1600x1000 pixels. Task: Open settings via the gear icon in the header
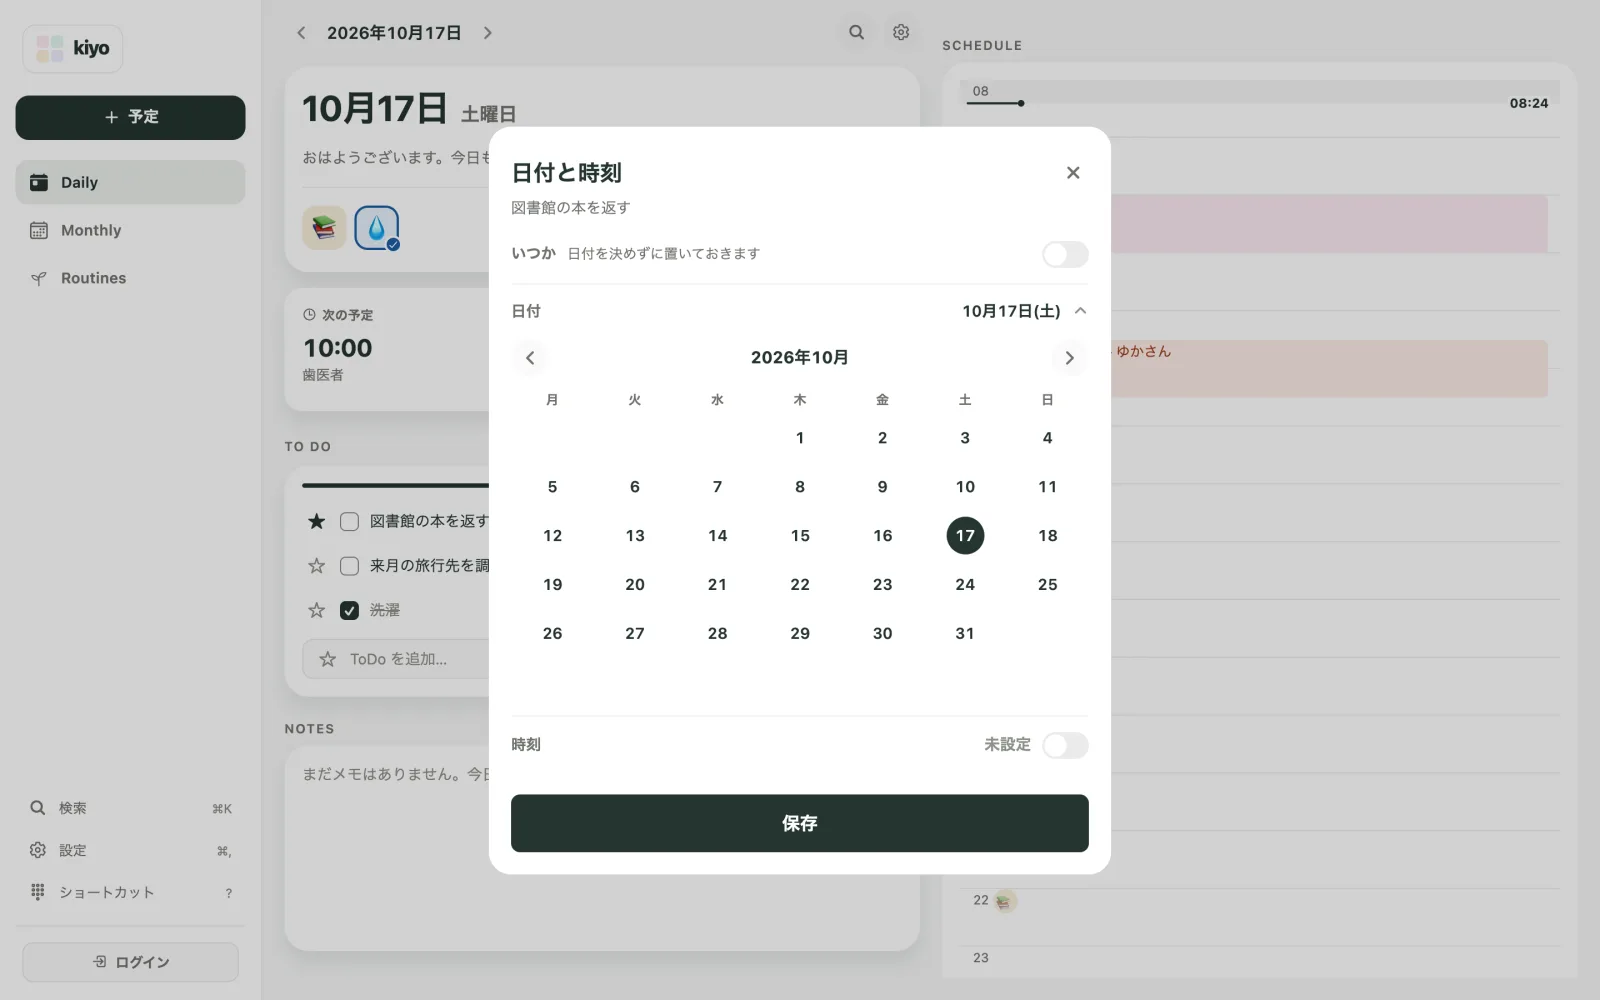(x=901, y=32)
